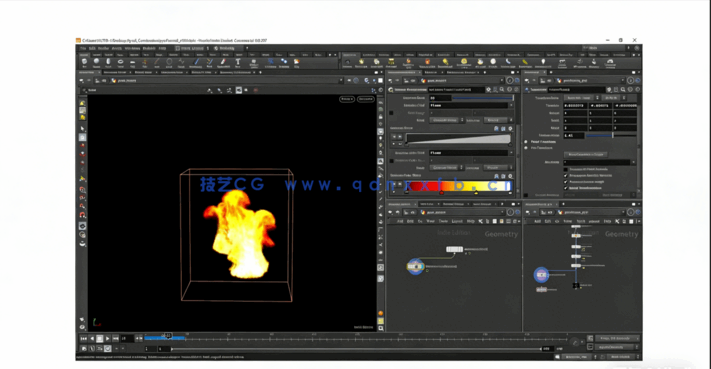Click the current frame input field in timeline

pos(127,339)
